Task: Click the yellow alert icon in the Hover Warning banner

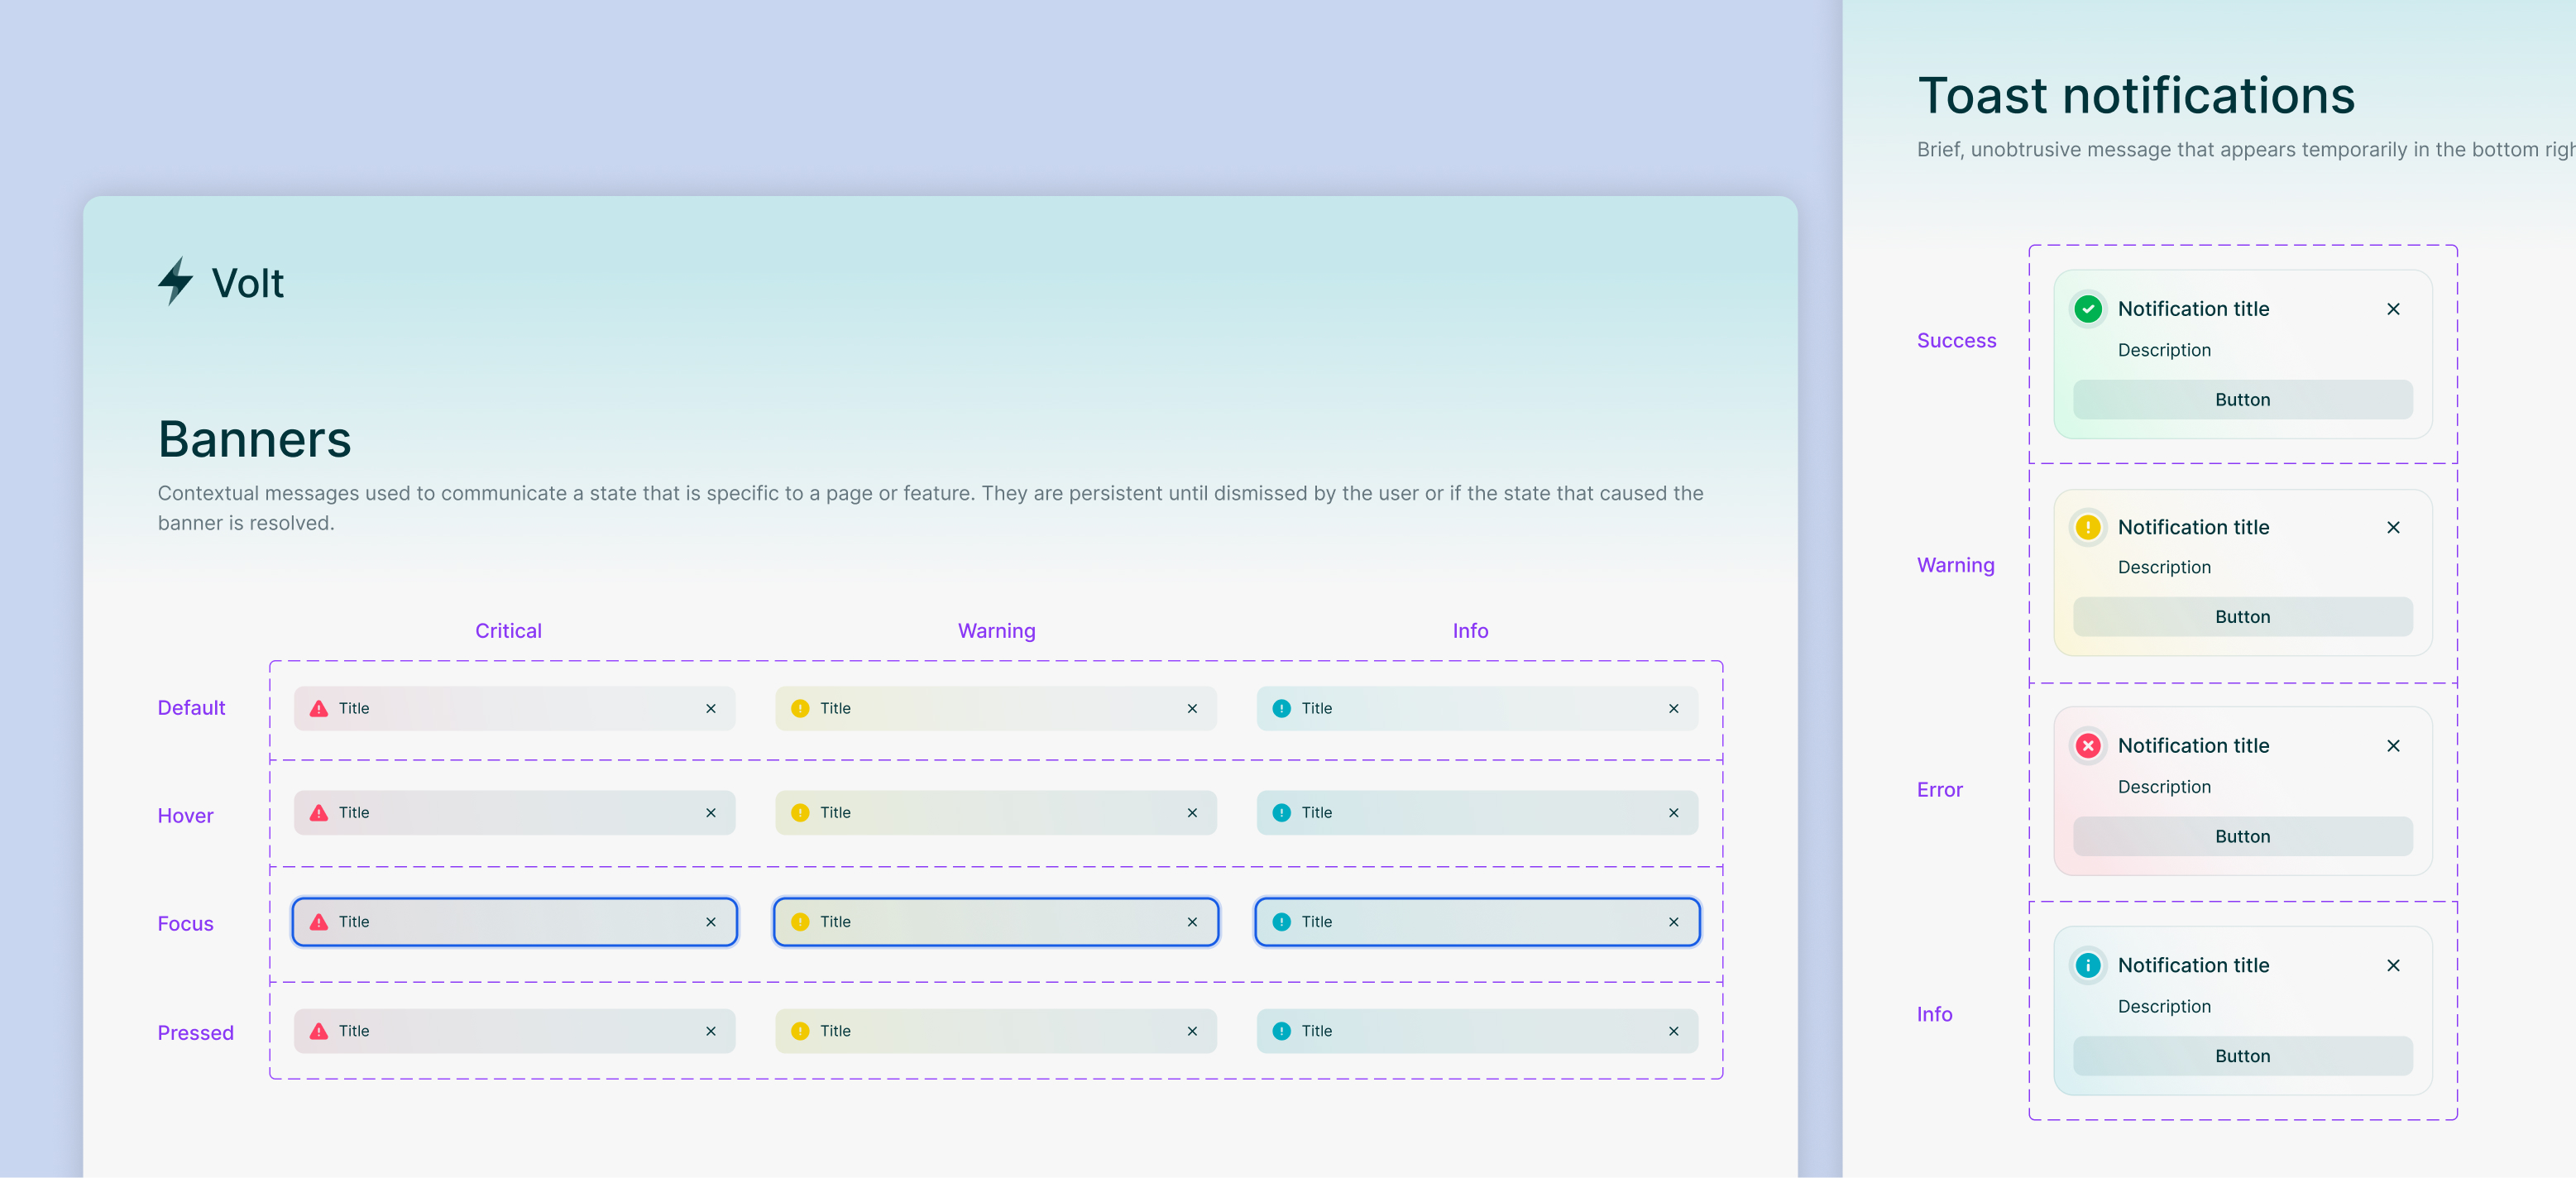Action: [x=800, y=813]
